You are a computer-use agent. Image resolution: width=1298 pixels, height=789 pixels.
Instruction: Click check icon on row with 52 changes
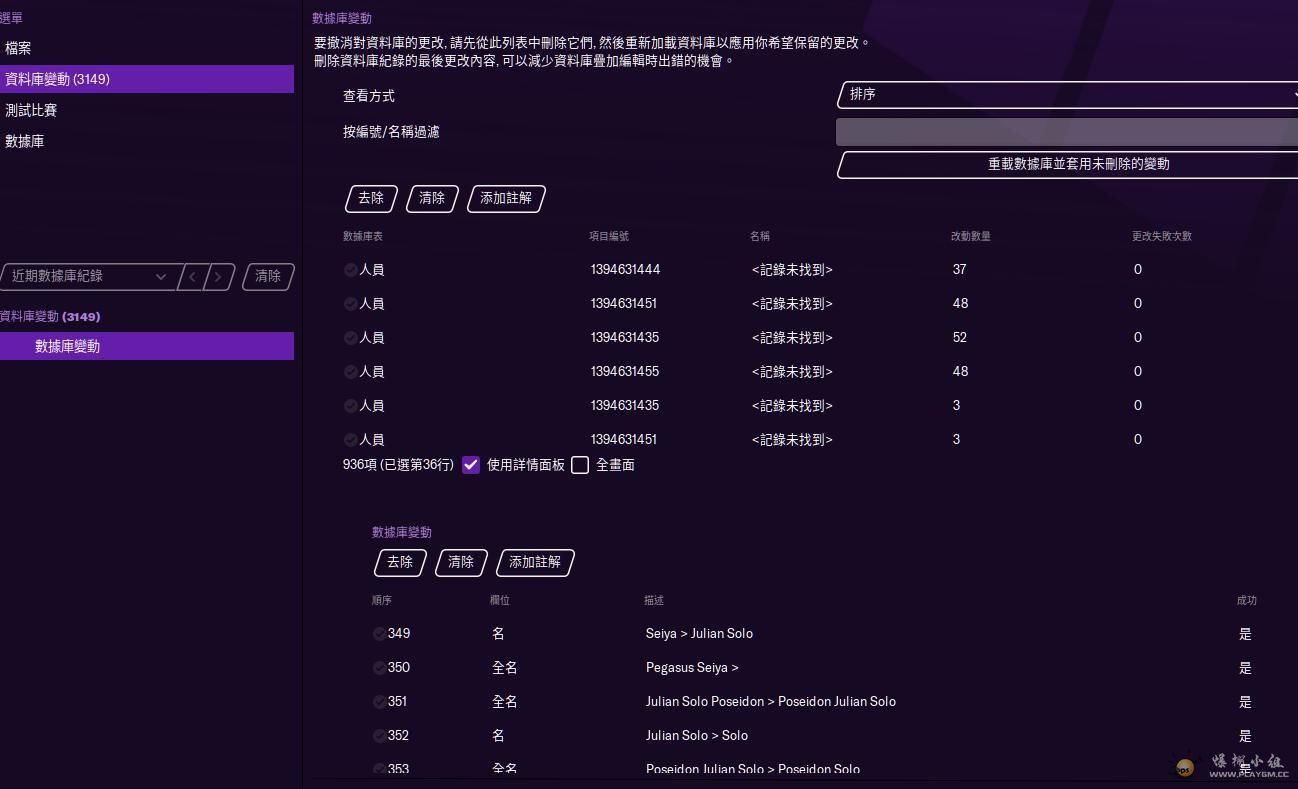click(350, 338)
